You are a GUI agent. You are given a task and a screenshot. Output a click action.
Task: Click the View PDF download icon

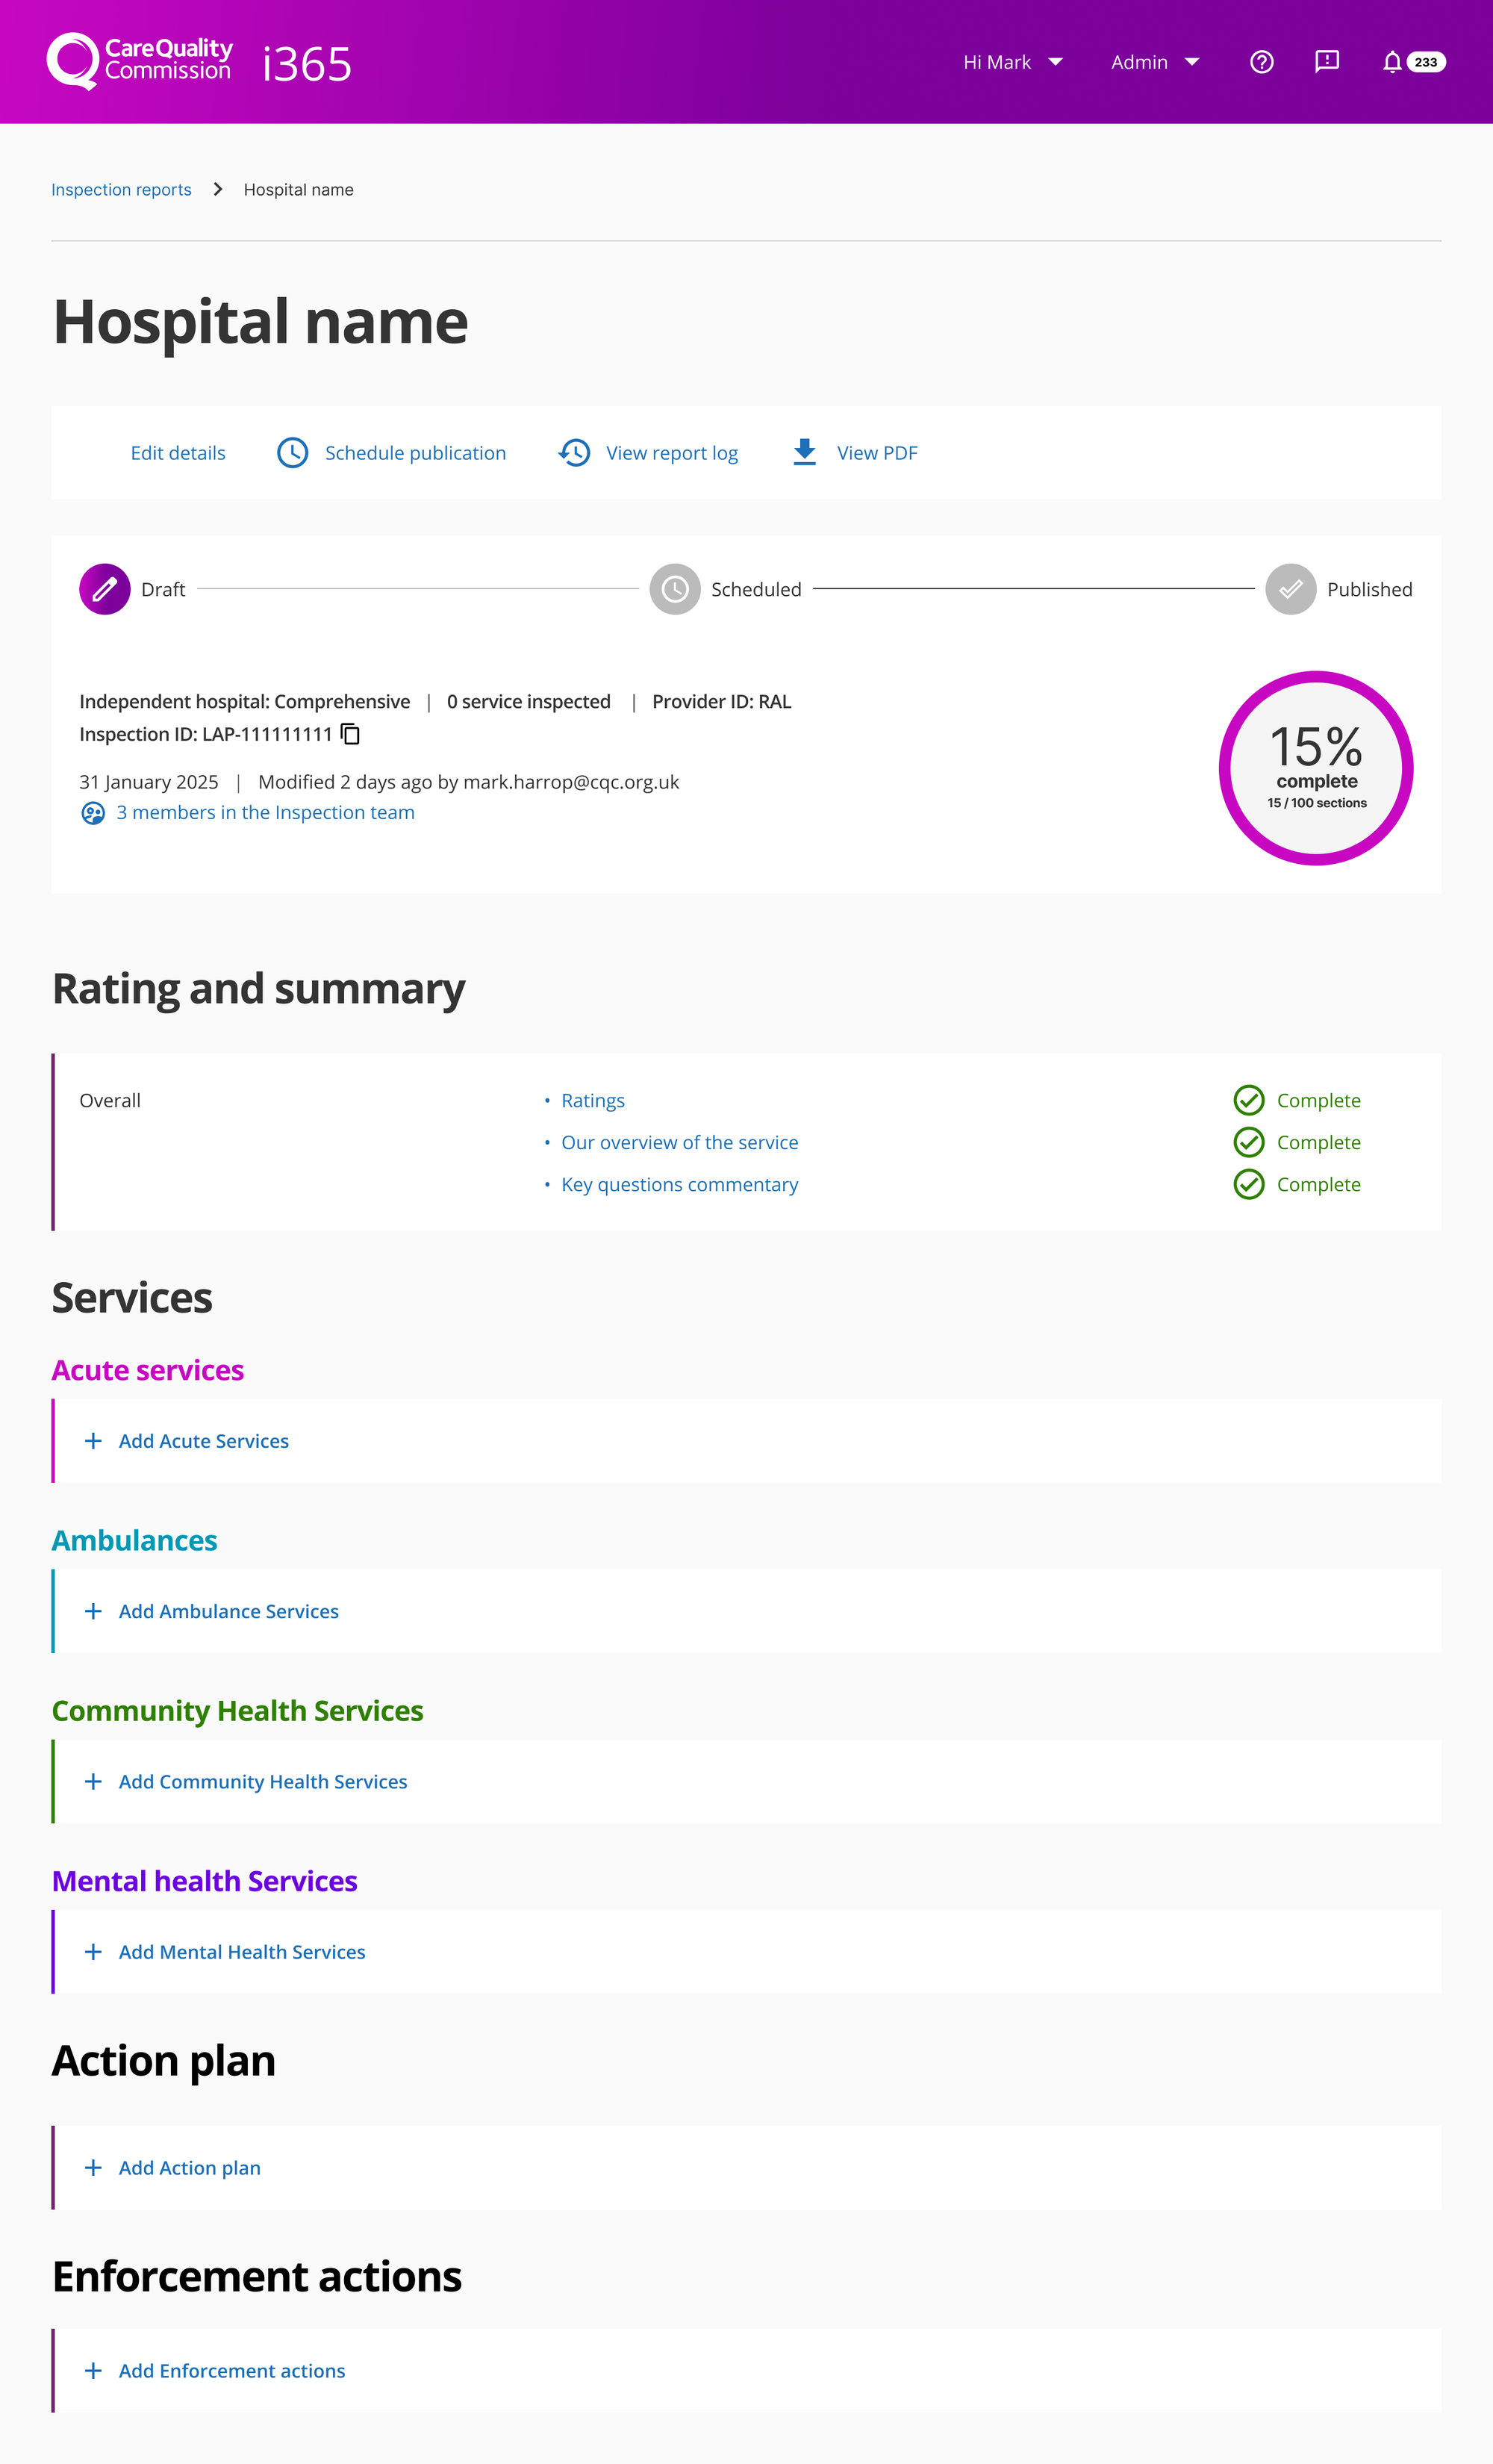coord(804,452)
